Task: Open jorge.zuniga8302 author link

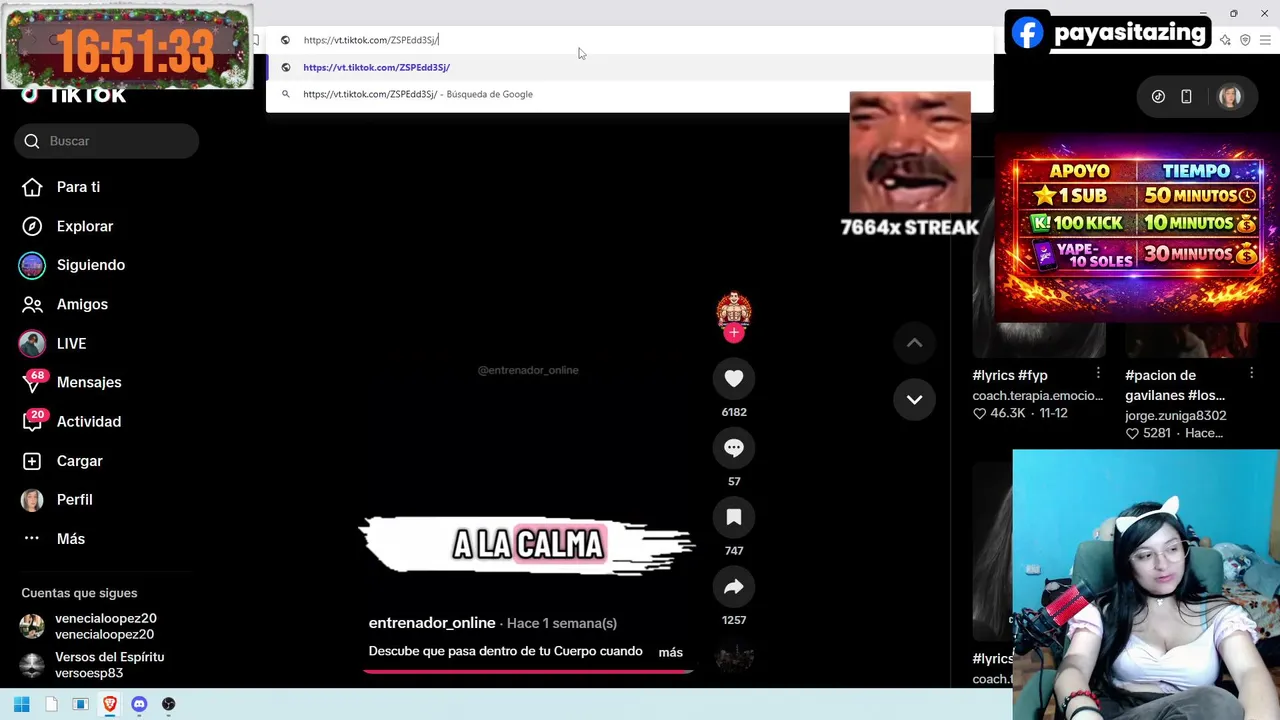Action: [1176, 415]
